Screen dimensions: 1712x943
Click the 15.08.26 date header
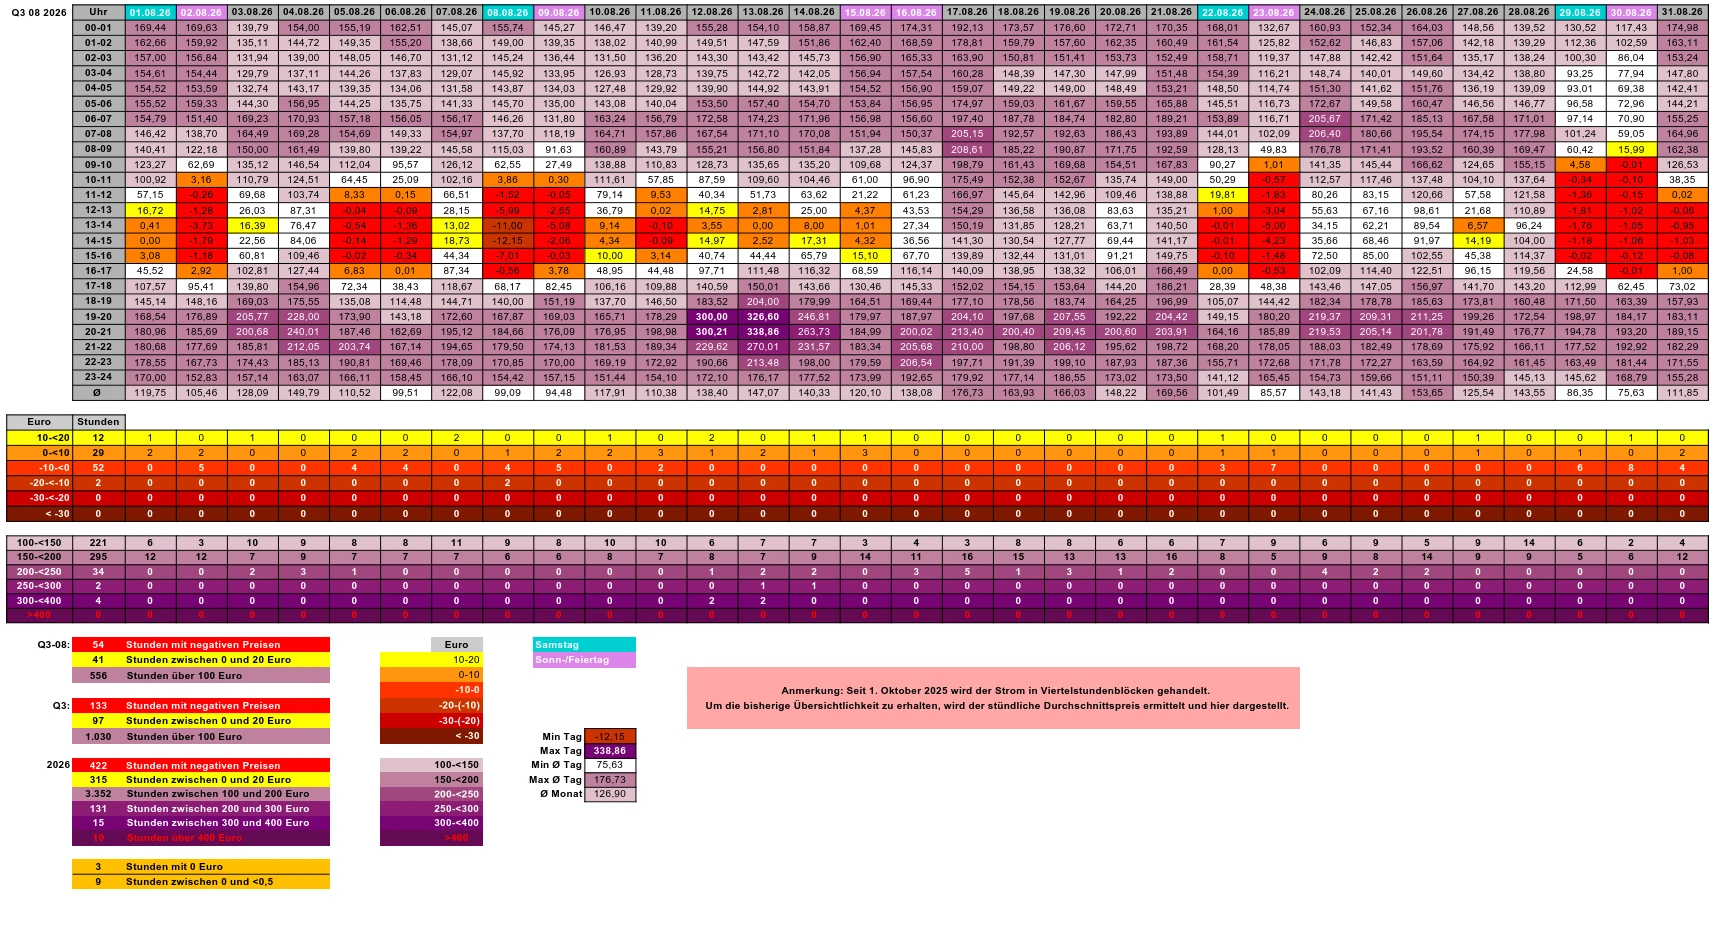(865, 13)
